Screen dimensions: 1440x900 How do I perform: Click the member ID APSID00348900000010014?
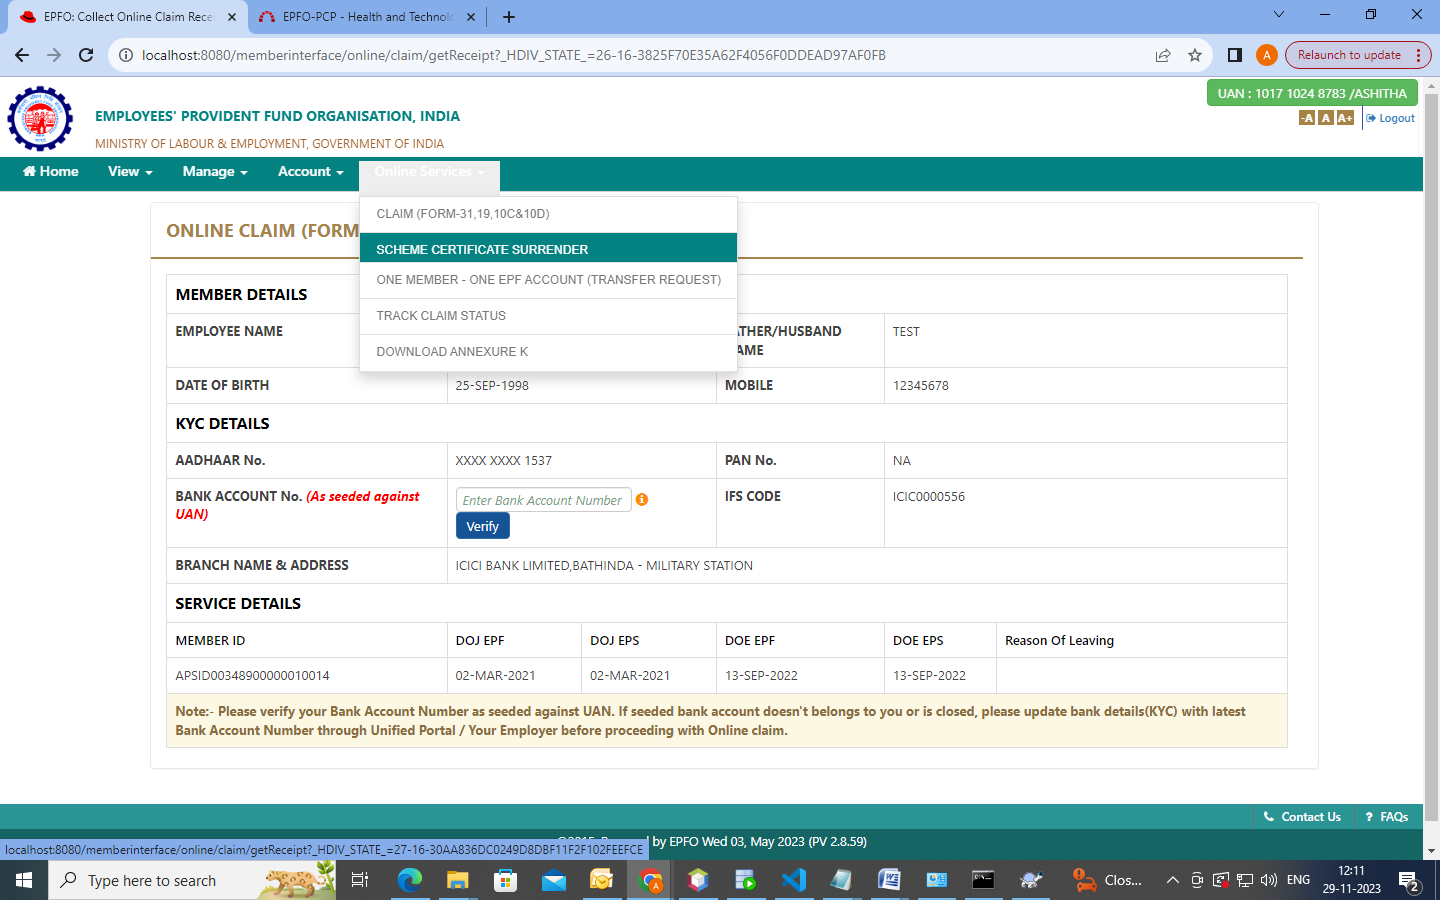click(252, 676)
